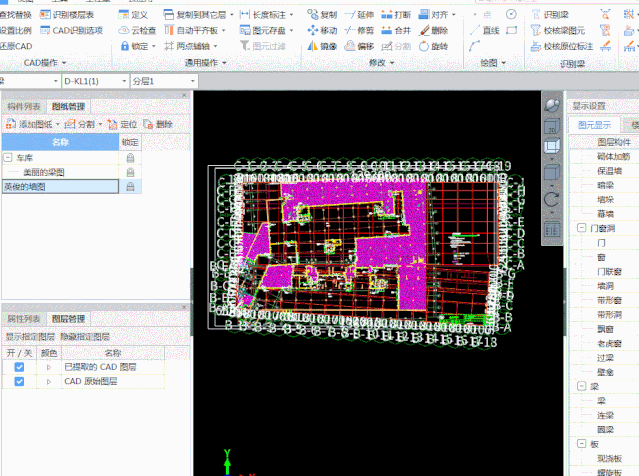Collapse the 板 category in the display tree

click(x=582, y=443)
